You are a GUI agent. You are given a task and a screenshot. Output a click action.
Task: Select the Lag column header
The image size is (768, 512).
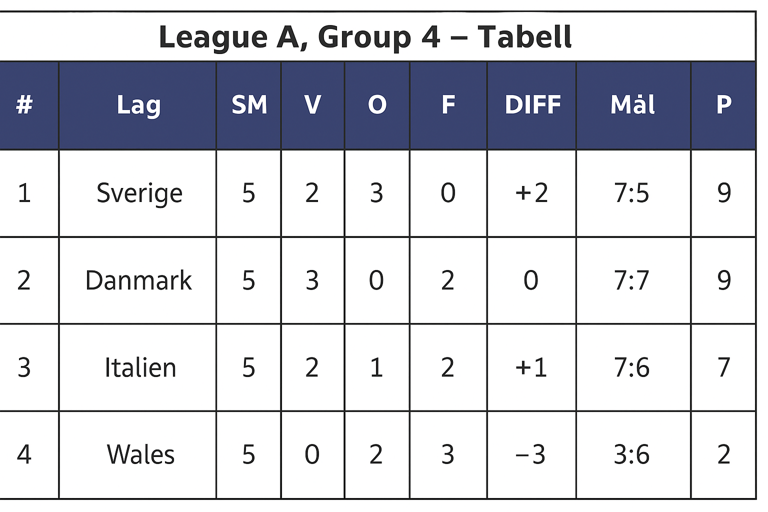[x=138, y=105]
